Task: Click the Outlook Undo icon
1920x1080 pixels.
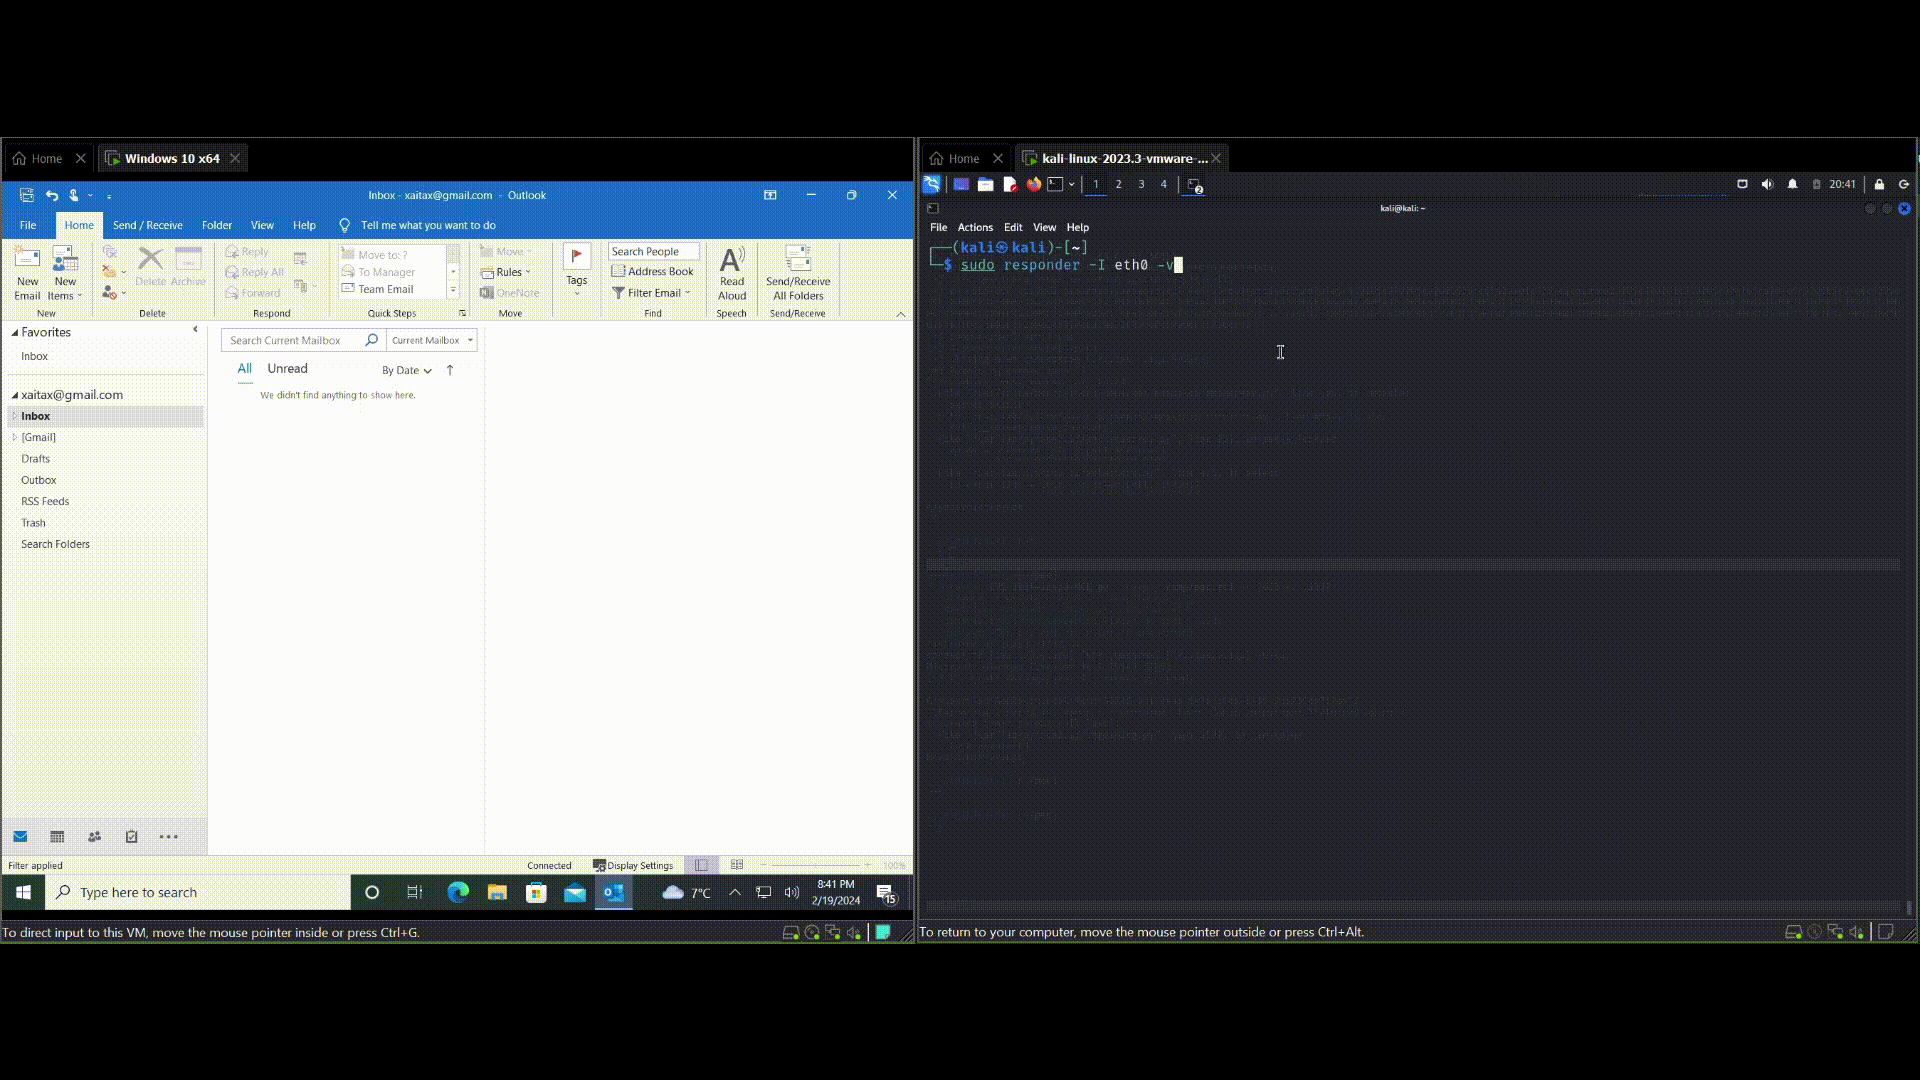Action: point(52,195)
